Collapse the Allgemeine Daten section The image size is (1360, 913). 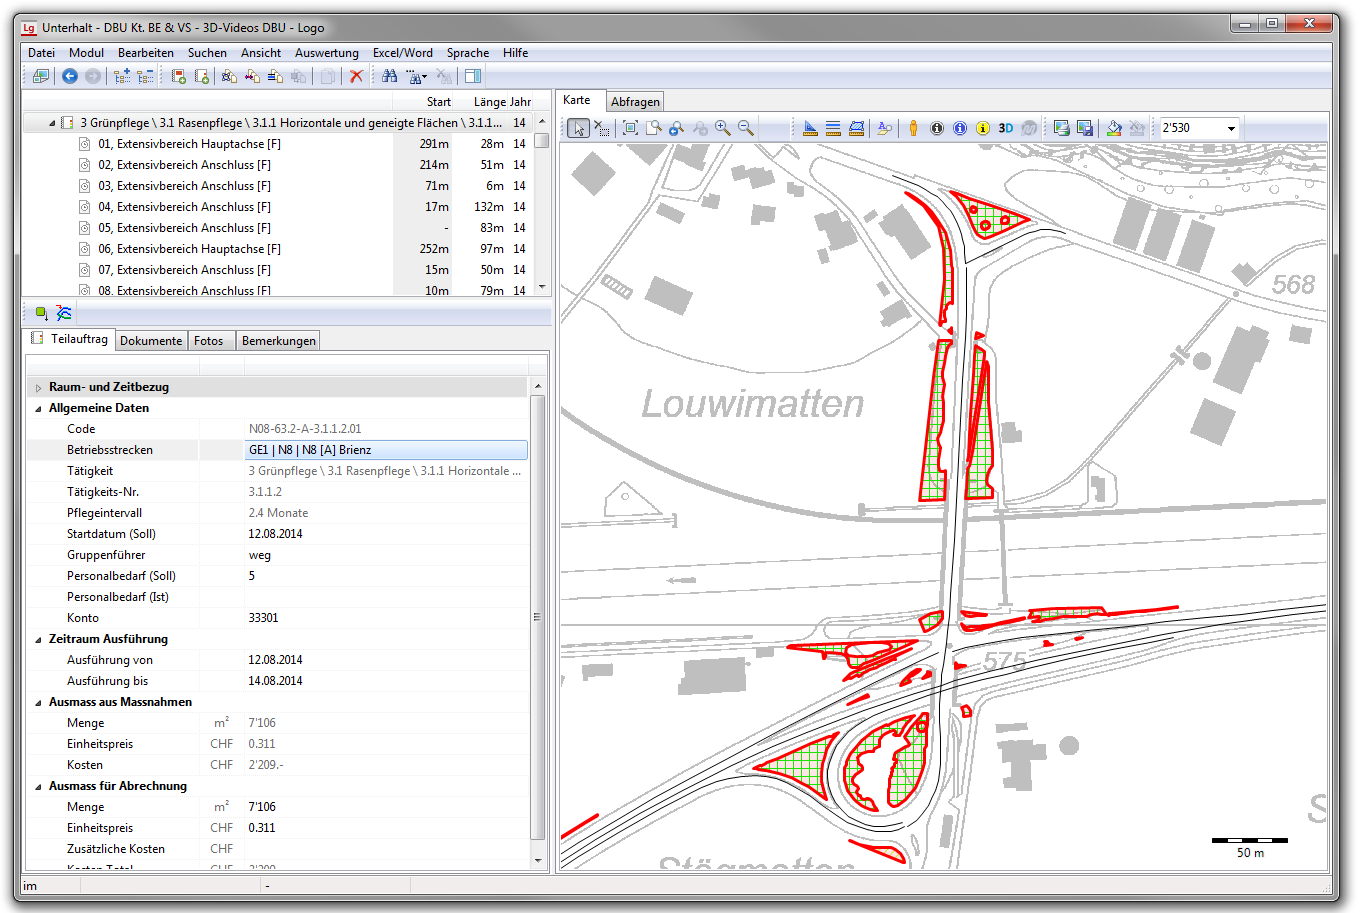(39, 409)
